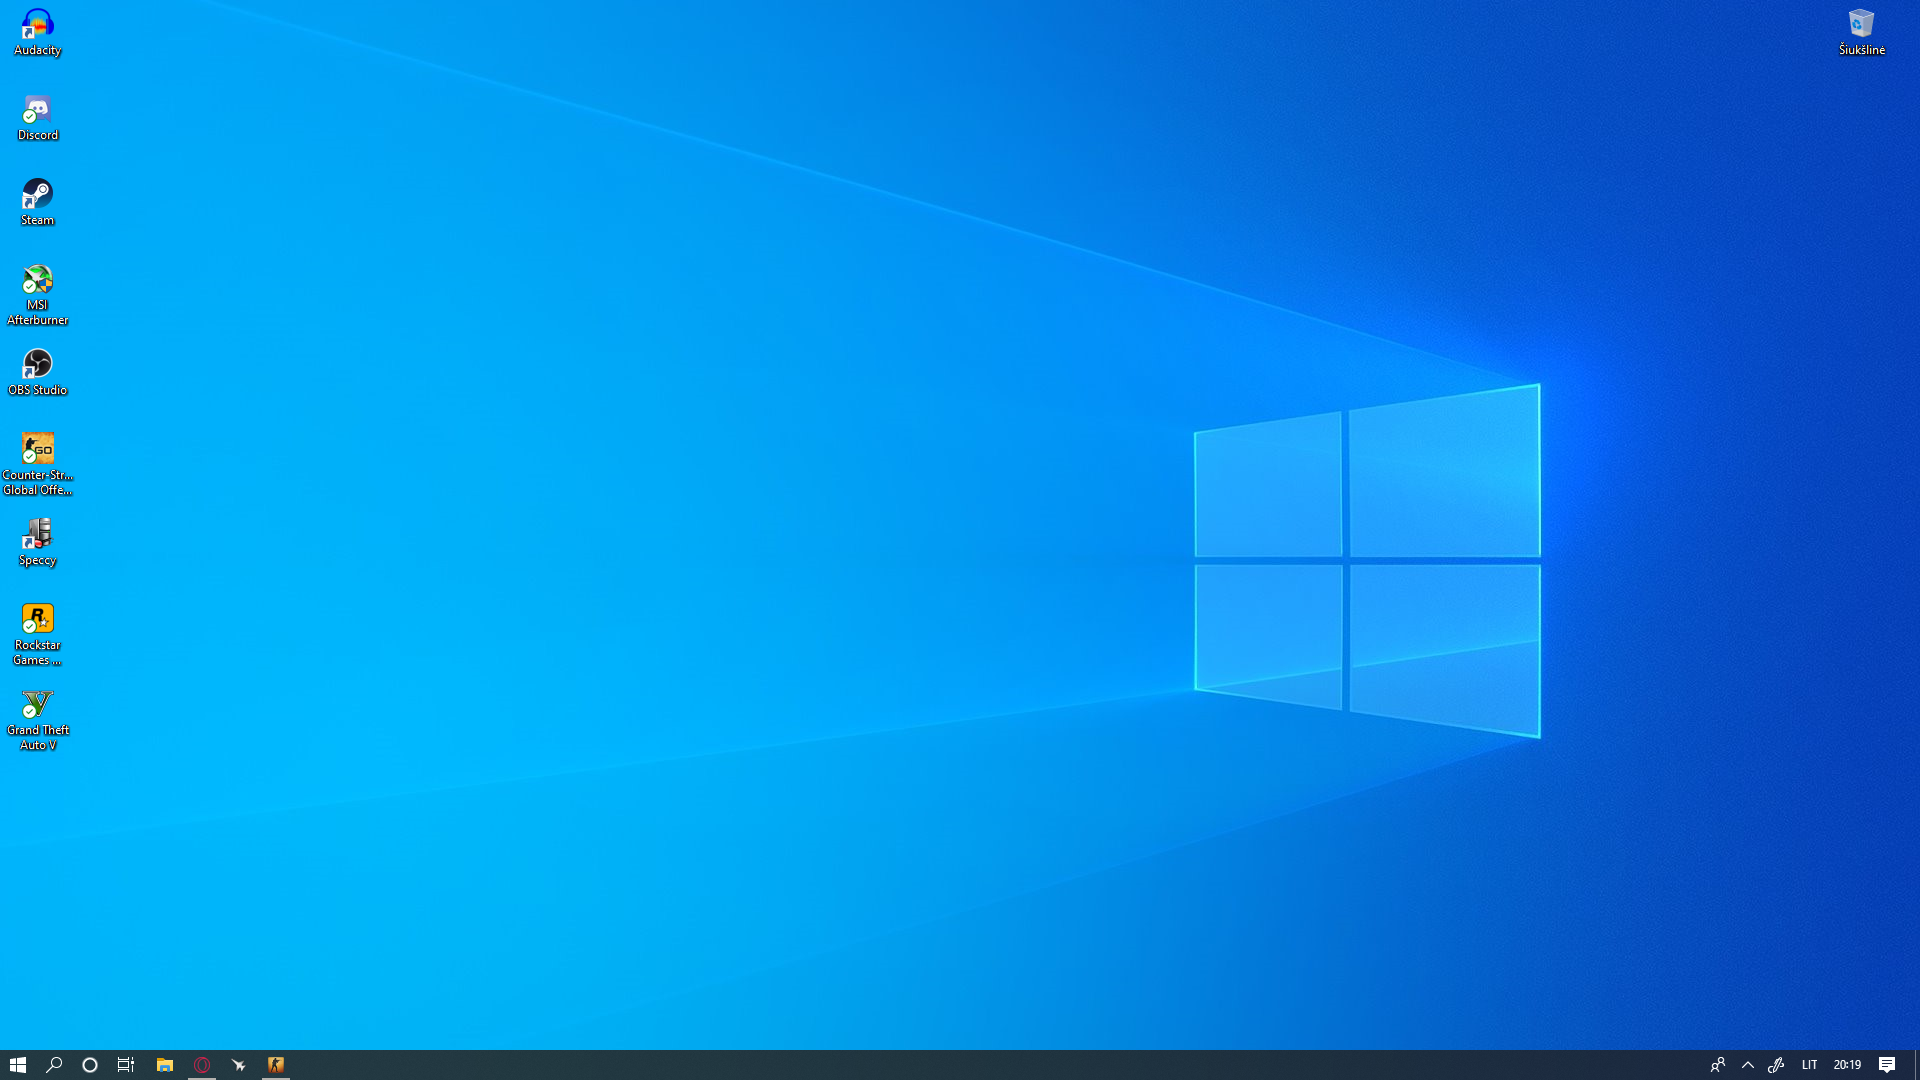This screenshot has height=1080, width=1920.
Task: Click the Show desktop sliver at taskbar end
Action: (x=1916, y=1065)
